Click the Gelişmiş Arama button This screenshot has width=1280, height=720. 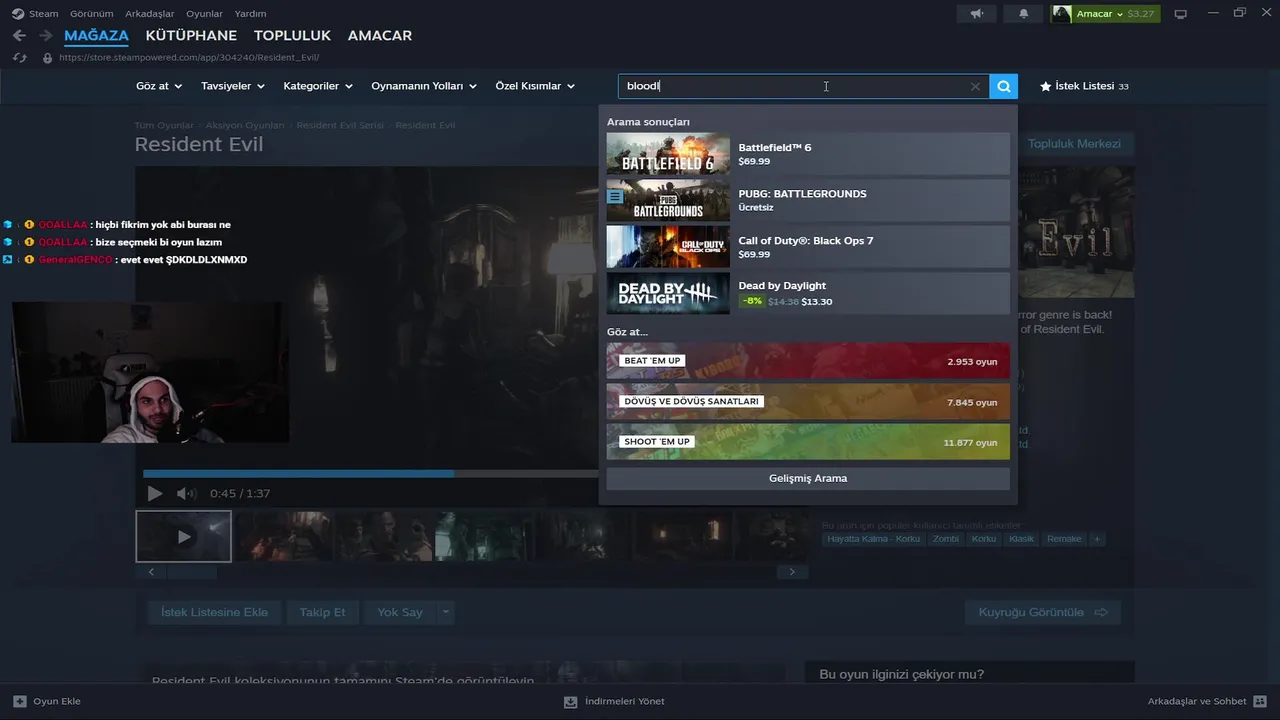(808, 478)
